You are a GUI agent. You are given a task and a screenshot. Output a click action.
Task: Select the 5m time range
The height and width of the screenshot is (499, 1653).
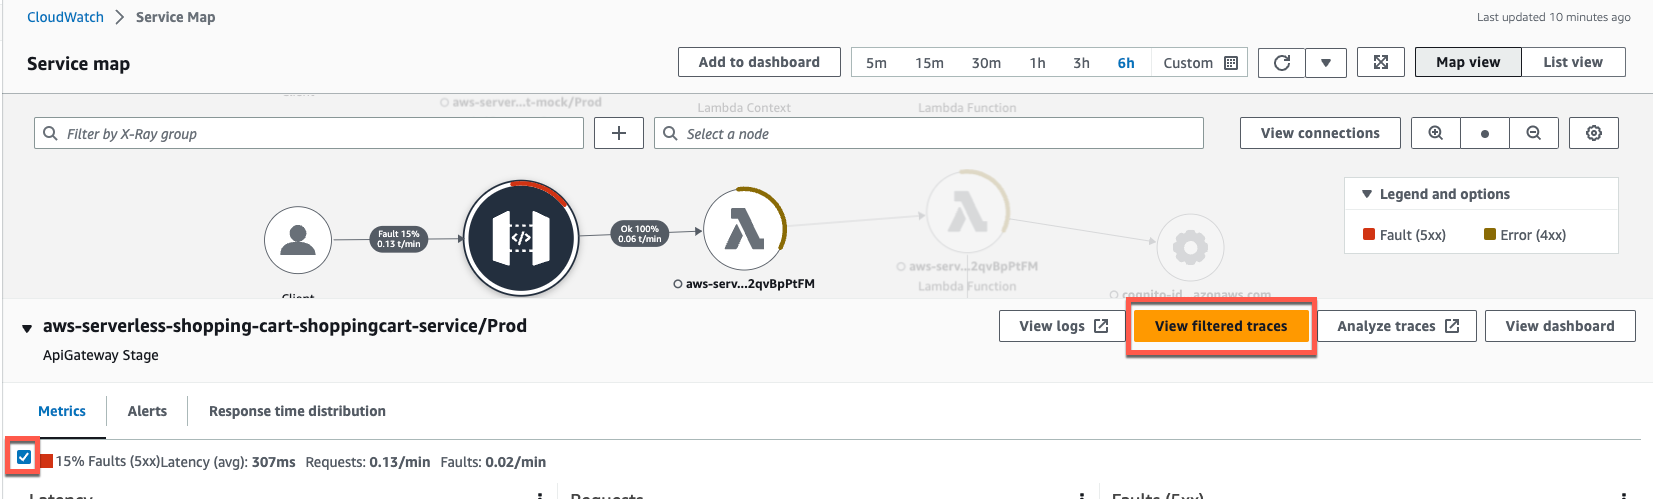coord(877,63)
